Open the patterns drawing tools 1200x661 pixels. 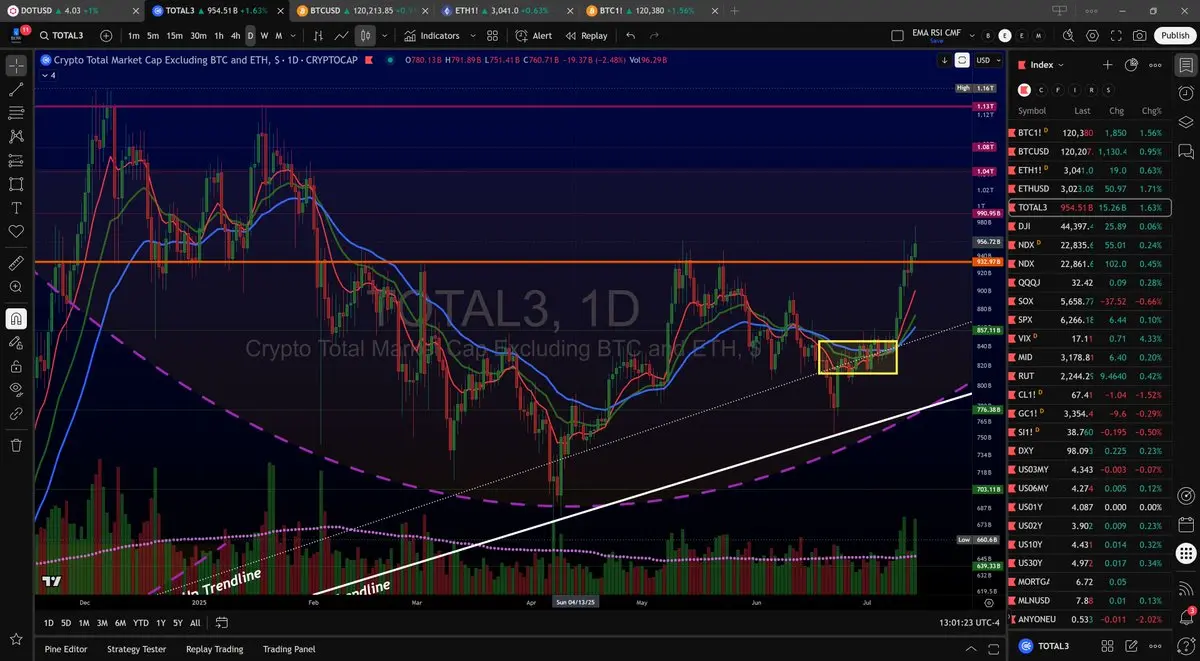coord(16,137)
